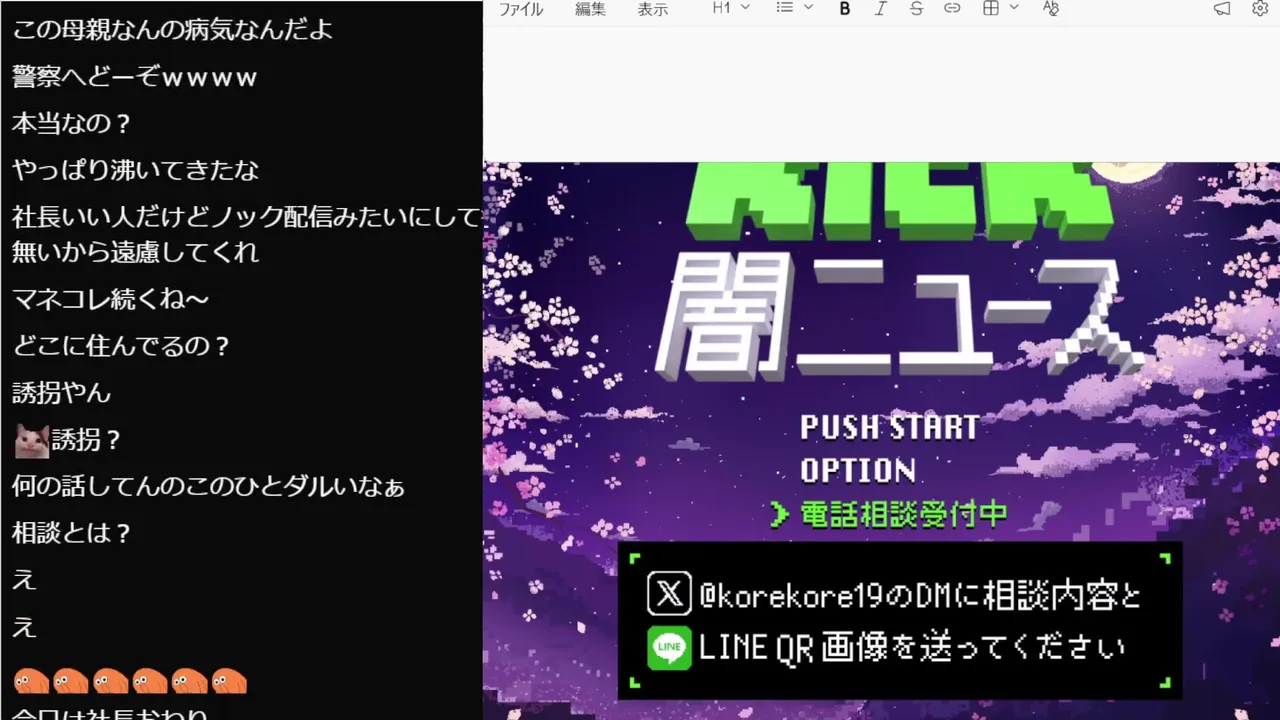Click the first shrimp emote in chat
Viewport: 1280px width, 720px height.
click(x=31, y=680)
